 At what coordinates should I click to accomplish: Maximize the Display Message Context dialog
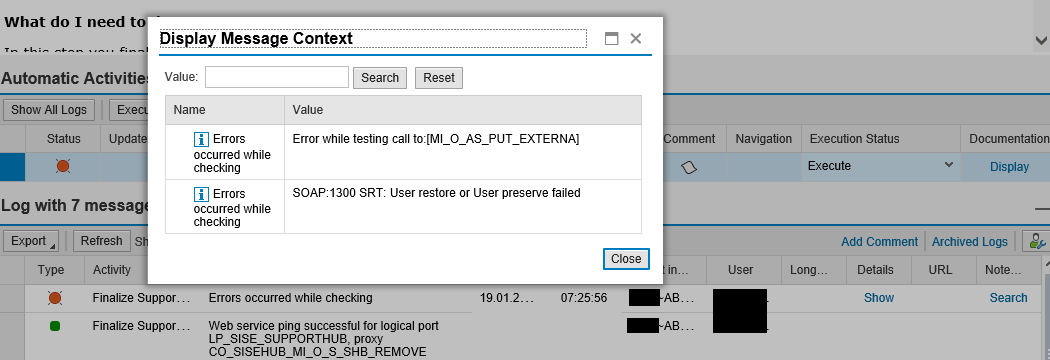[611, 39]
